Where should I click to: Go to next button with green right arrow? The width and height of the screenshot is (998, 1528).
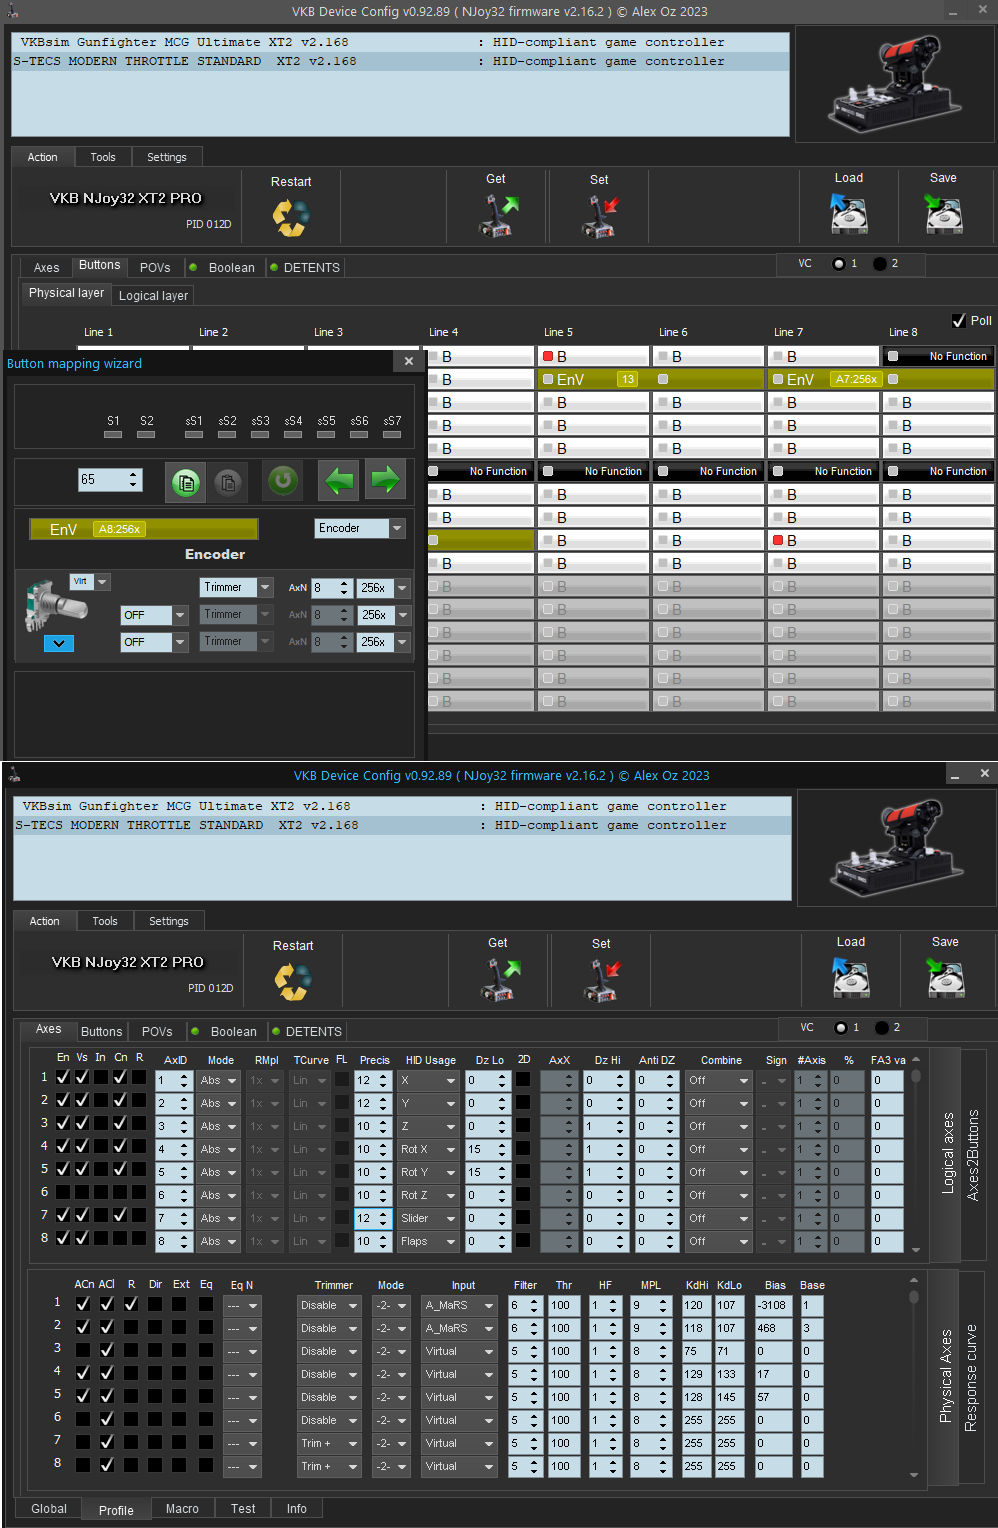[385, 481]
